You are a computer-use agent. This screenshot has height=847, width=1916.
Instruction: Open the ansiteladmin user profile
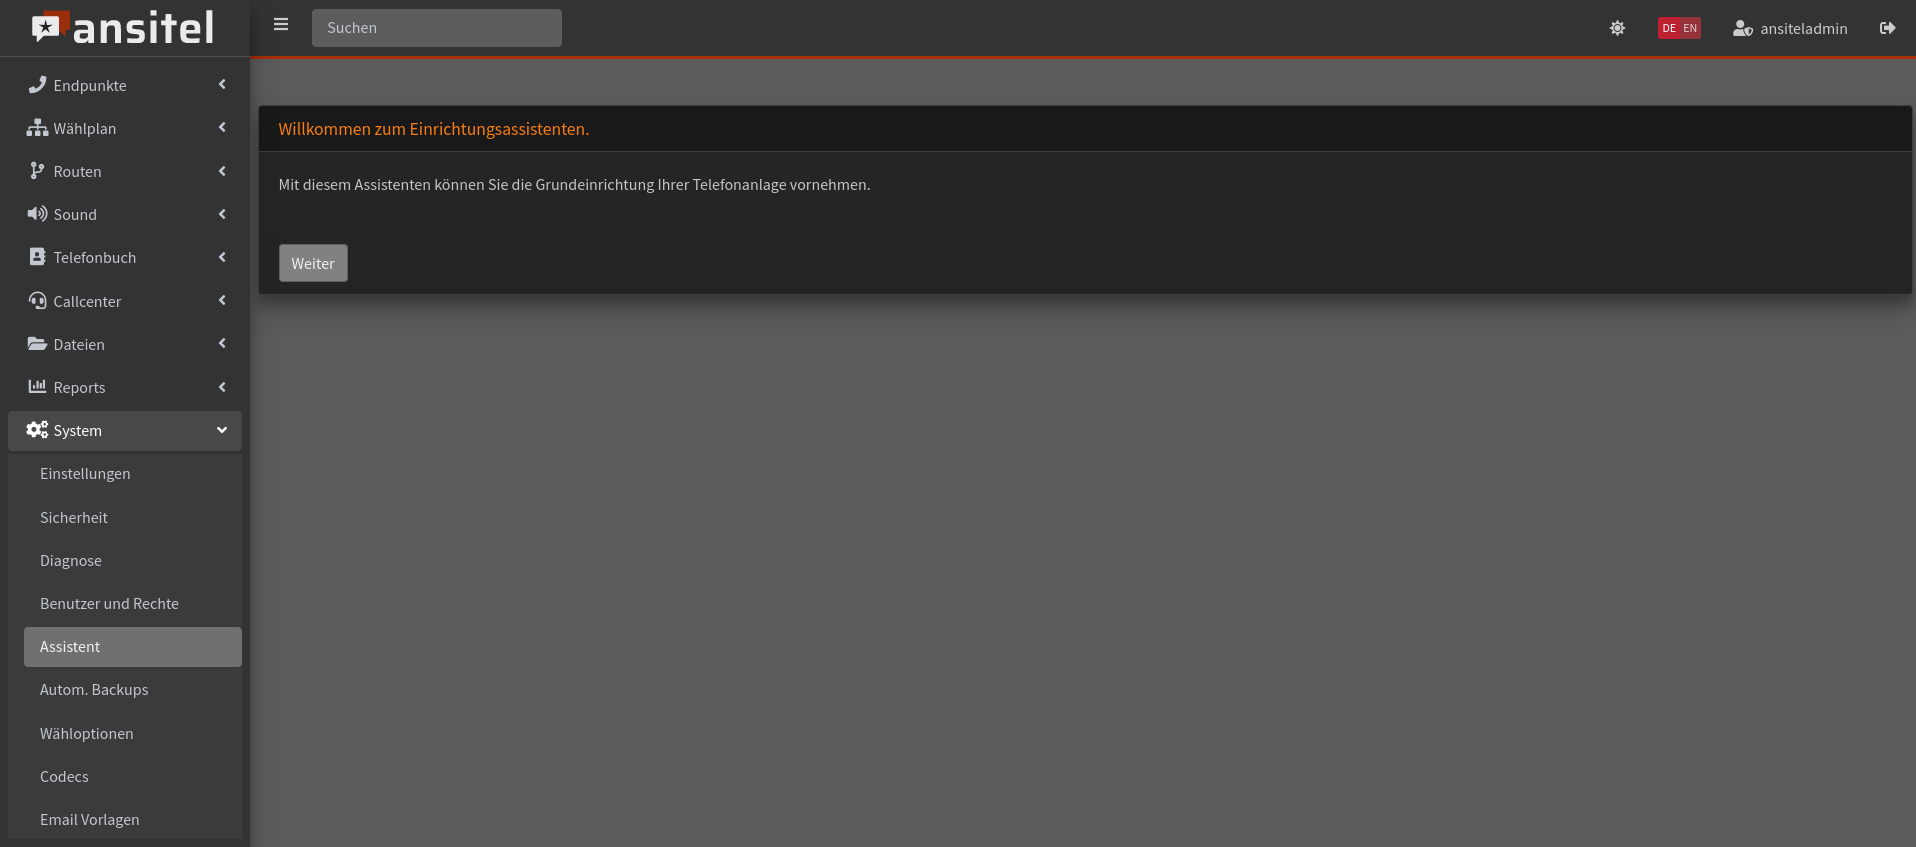[x=1790, y=28]
